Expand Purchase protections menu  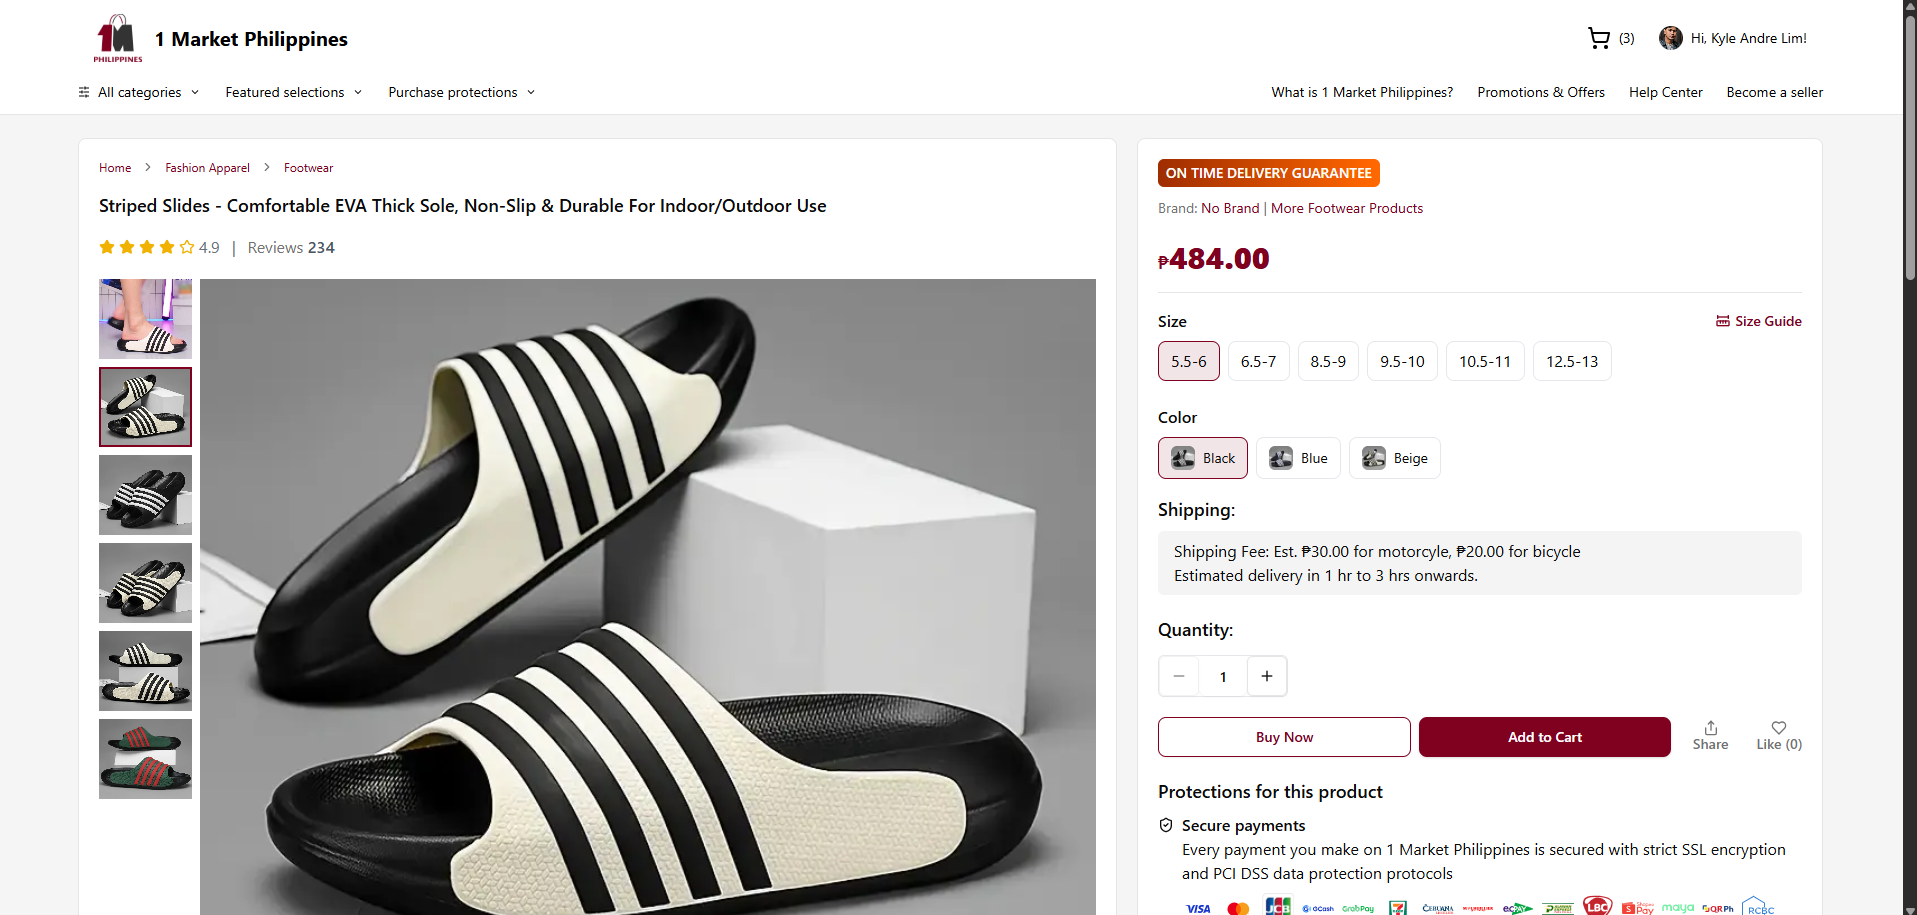[x=461, y=92]
